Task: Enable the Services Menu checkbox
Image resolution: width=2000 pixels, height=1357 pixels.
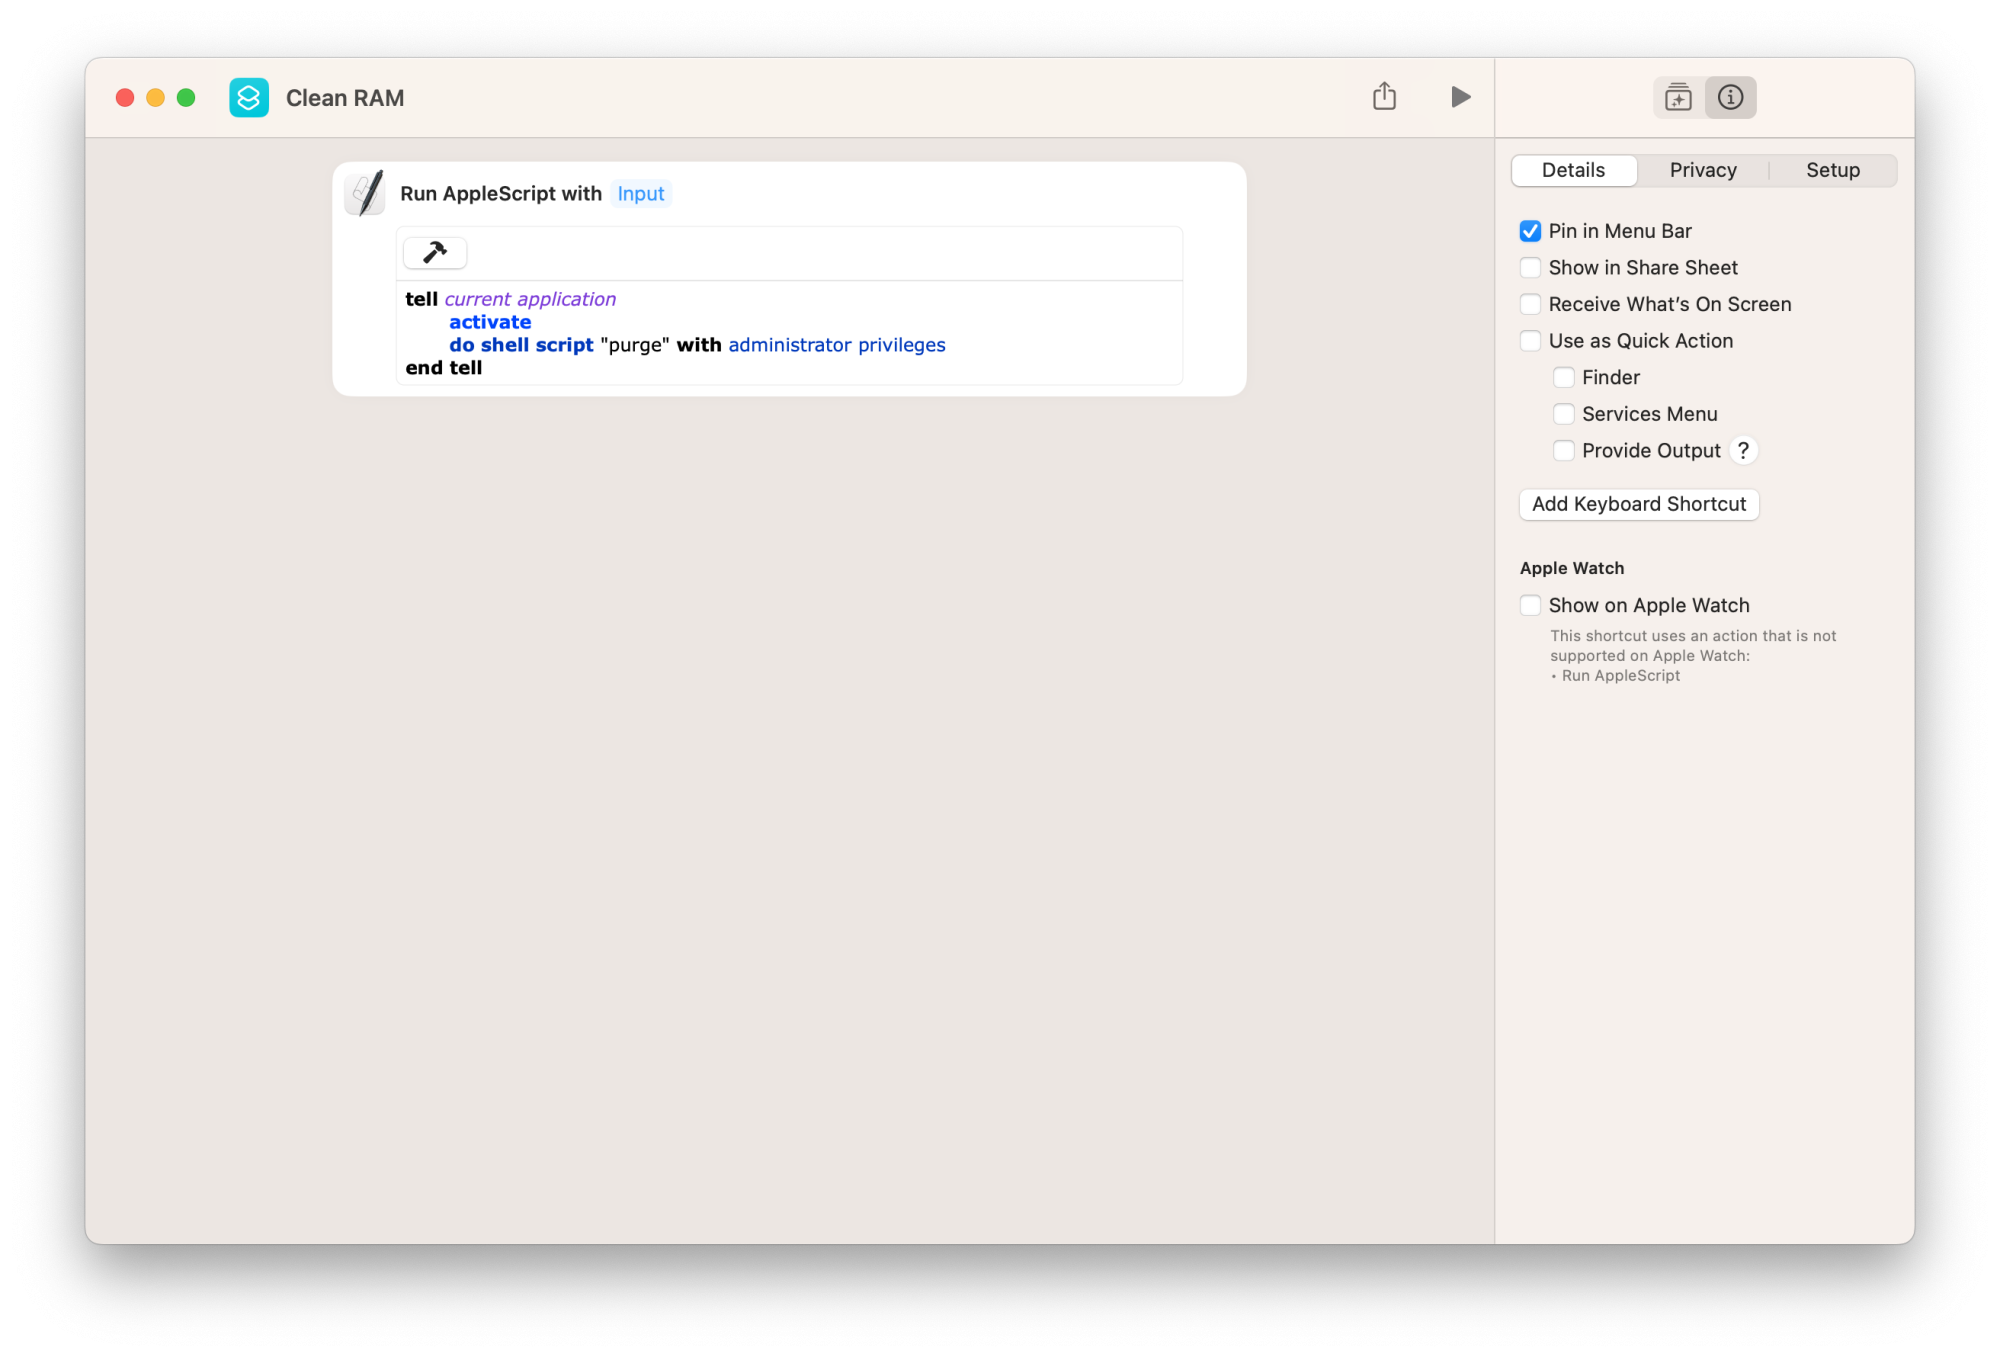Action: click(x=1563, y=414)
